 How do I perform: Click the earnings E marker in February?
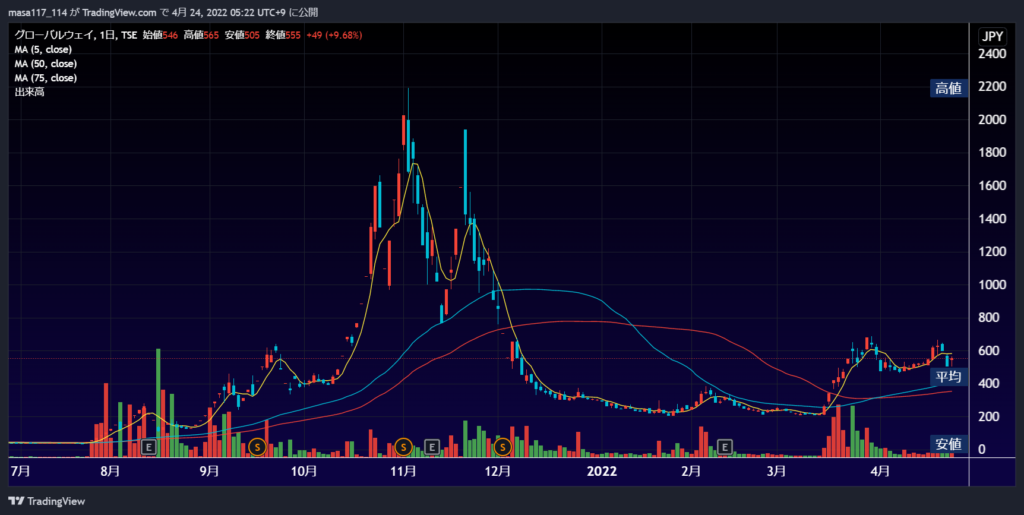point(724,447)
